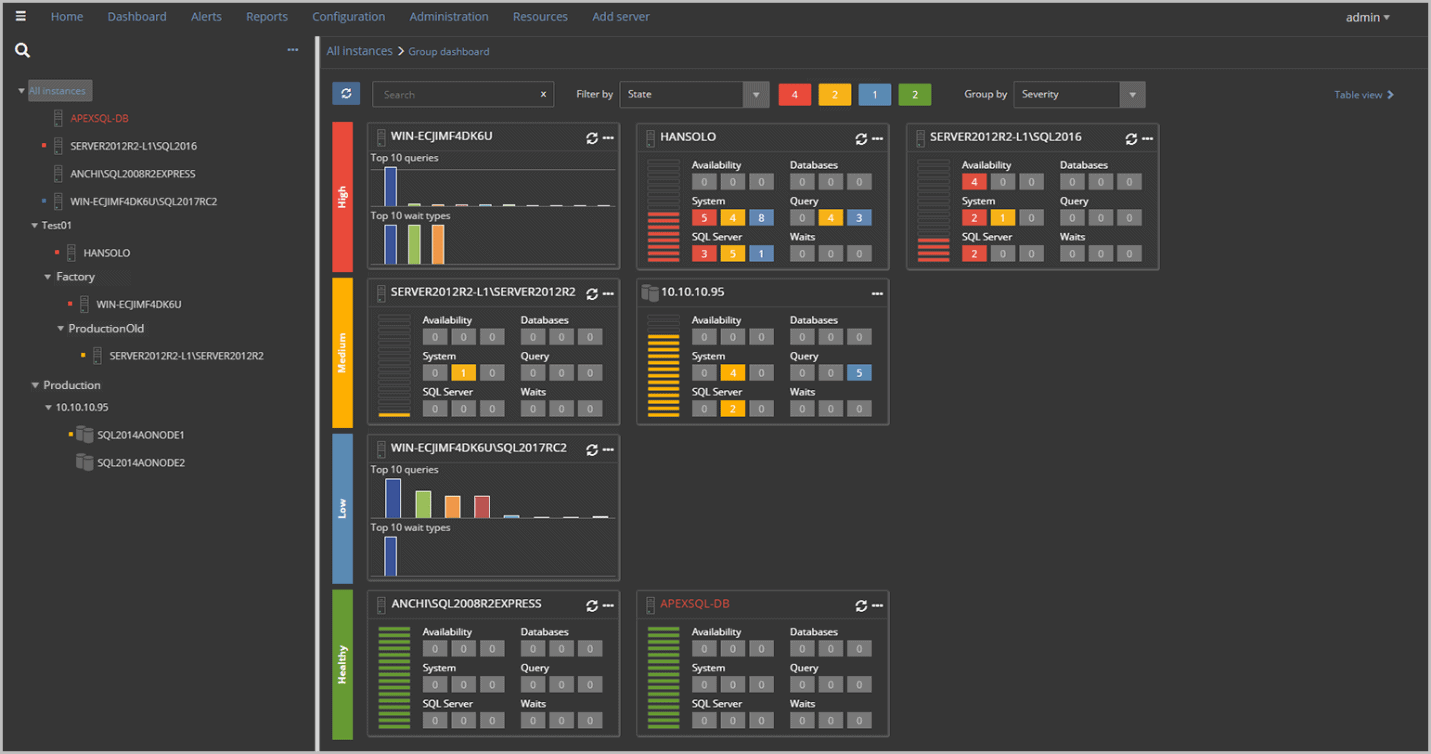Image resolution: width=1431 pixels, height=754 pixels.
Task: Toggle the green healthy state filter badge
Action: (914, 93)
